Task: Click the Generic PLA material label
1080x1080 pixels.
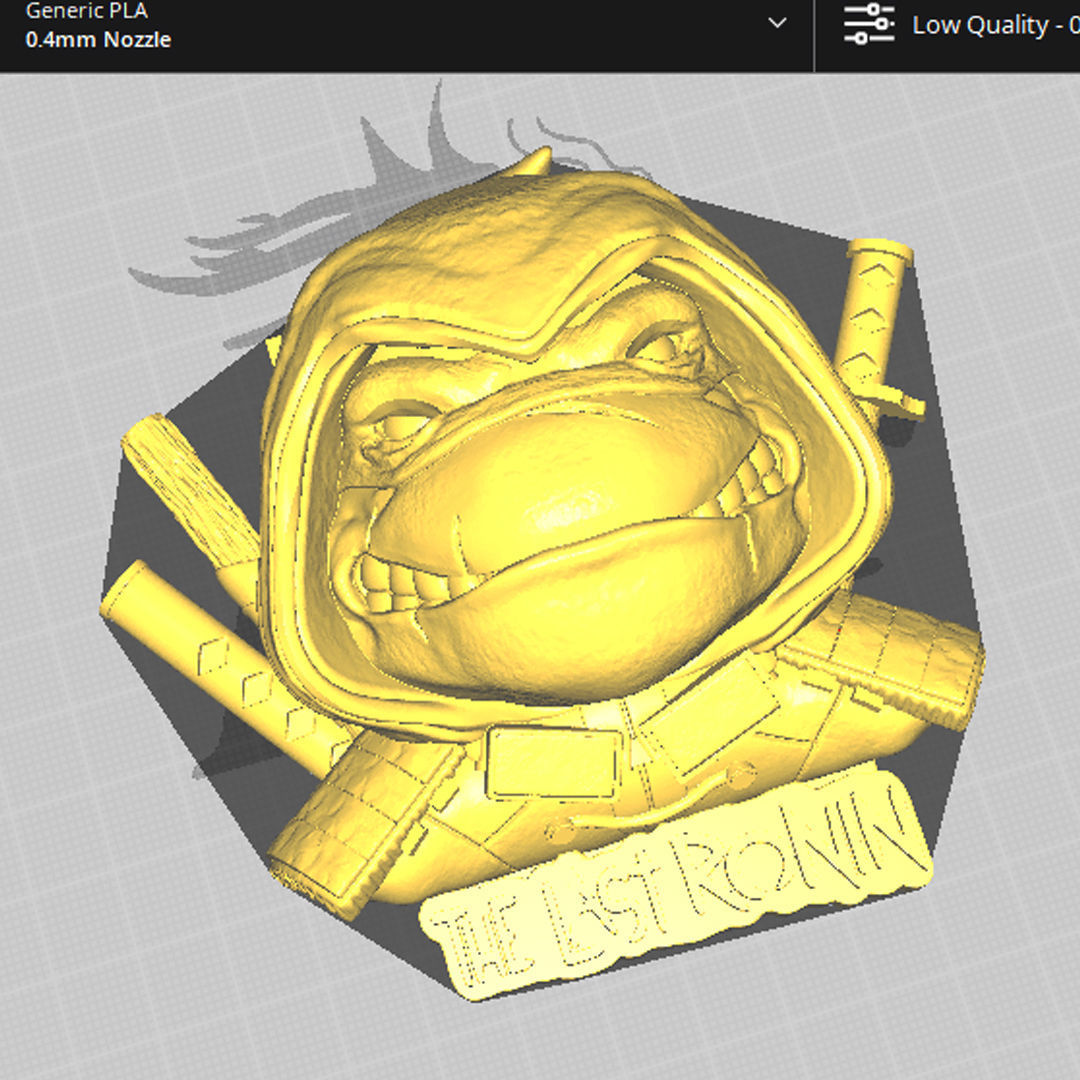Action: [x=86, y=11]
